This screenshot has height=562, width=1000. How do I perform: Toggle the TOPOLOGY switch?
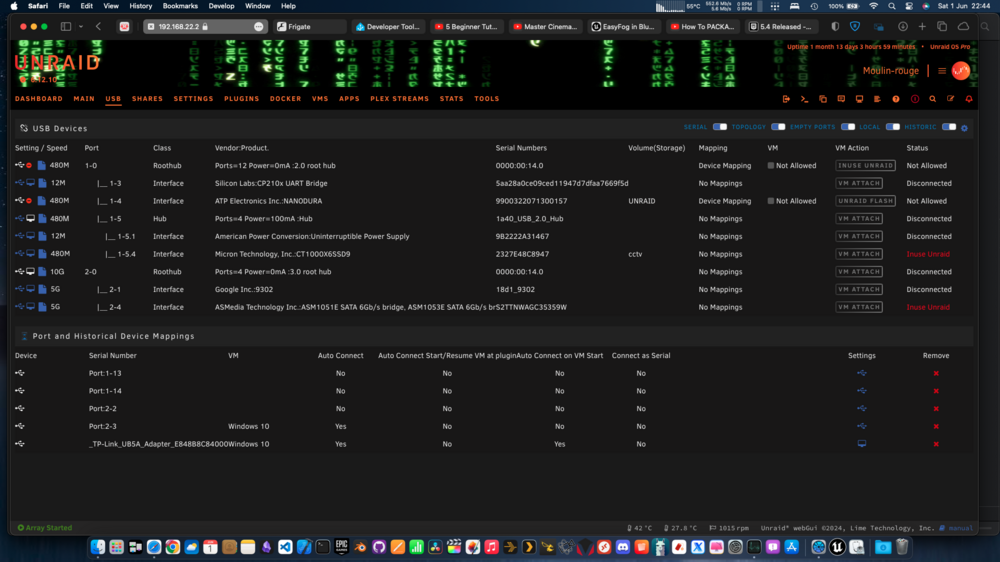point(778,127)
